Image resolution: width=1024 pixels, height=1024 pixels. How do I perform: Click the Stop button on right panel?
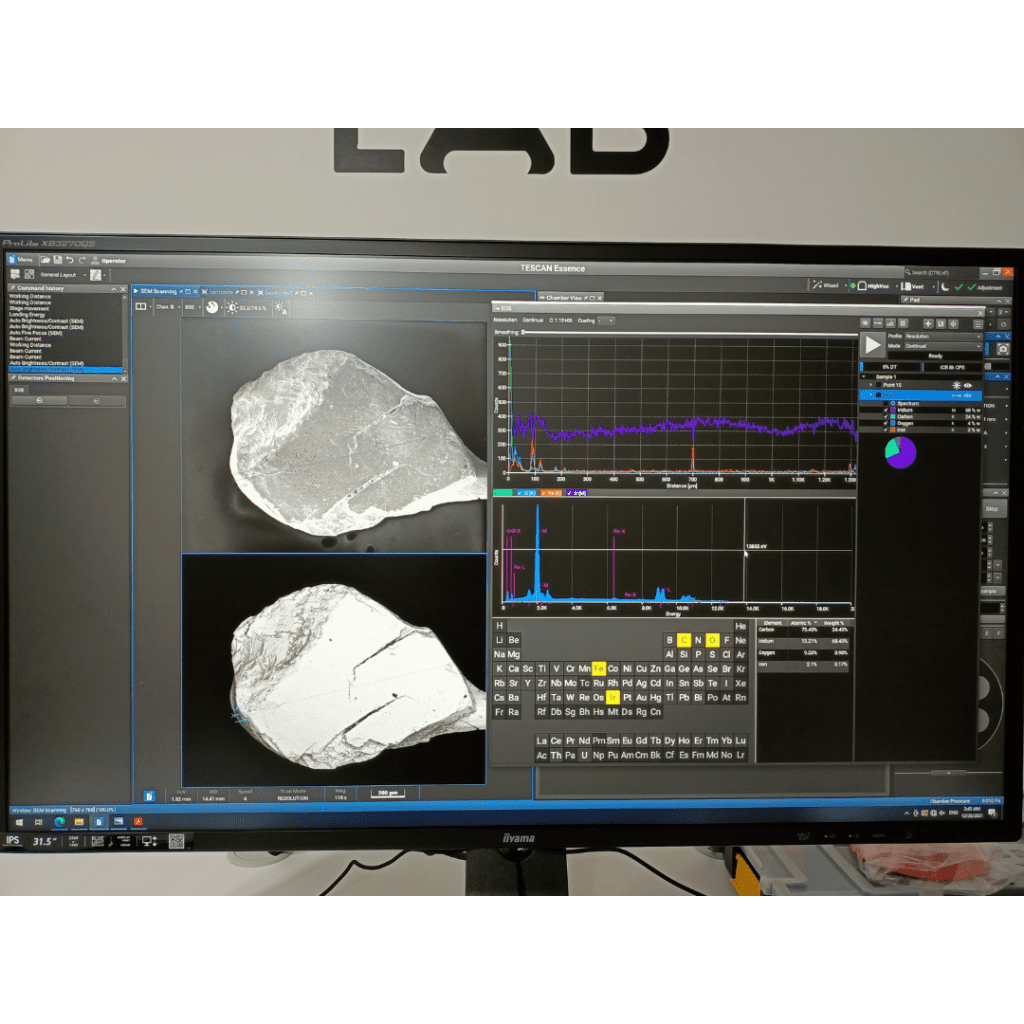coord(992,509)
